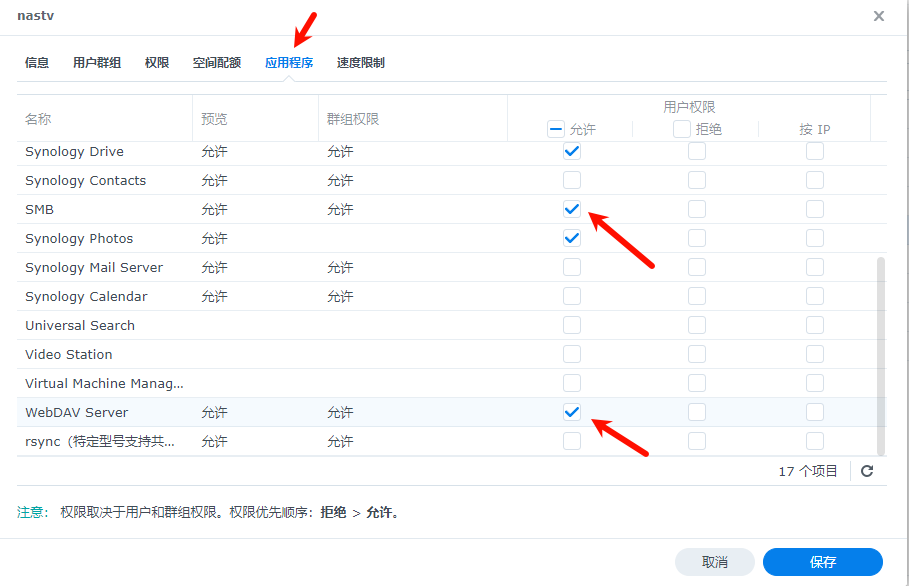Uncheck 允许 for Synology Photos

572,238
